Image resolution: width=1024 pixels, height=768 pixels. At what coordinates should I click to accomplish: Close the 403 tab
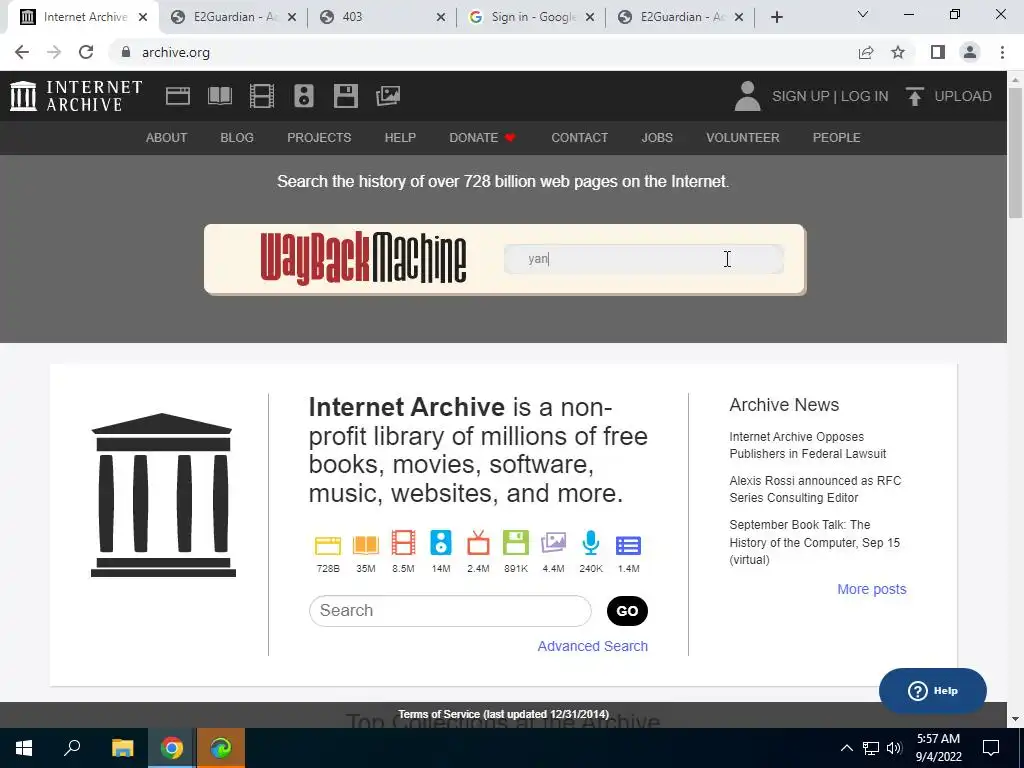click(x=441, y=18)
